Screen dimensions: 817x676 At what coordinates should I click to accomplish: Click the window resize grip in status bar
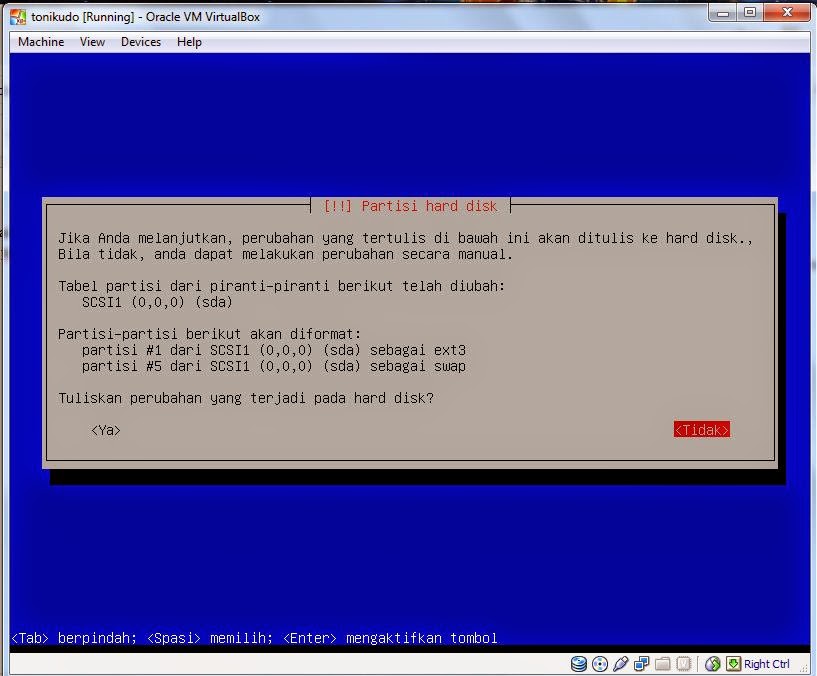[x=804, y=669]
